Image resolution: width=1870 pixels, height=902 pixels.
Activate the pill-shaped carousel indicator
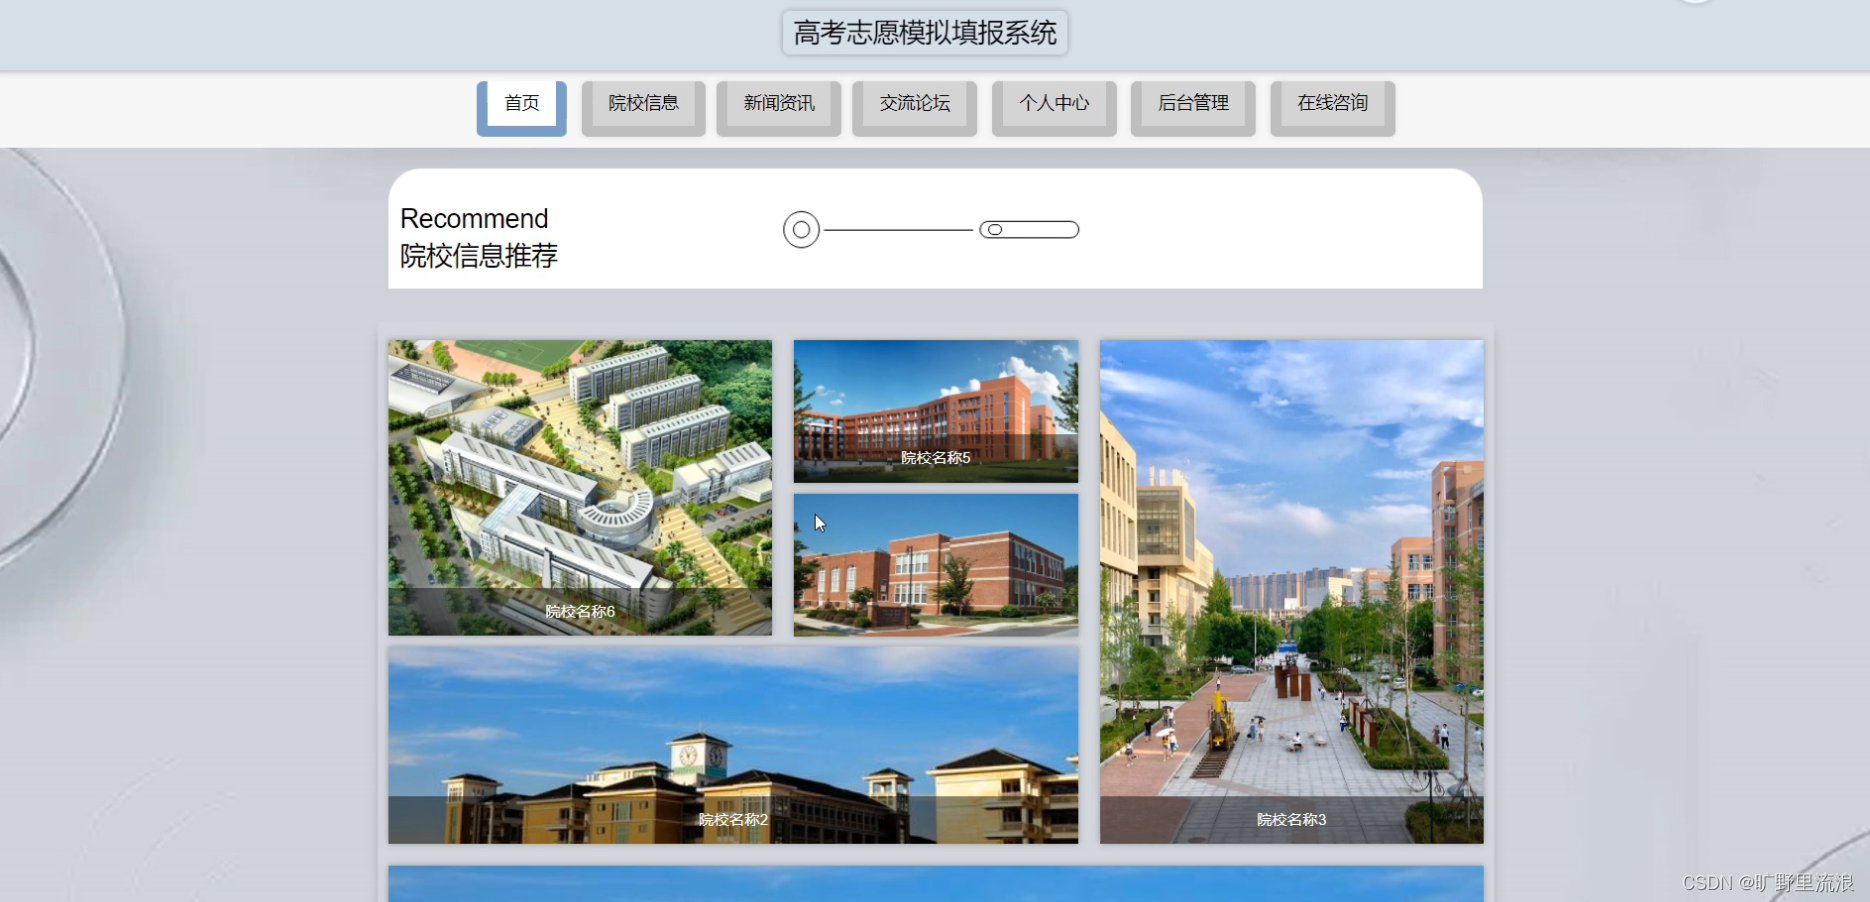(x=1028, y=229)
